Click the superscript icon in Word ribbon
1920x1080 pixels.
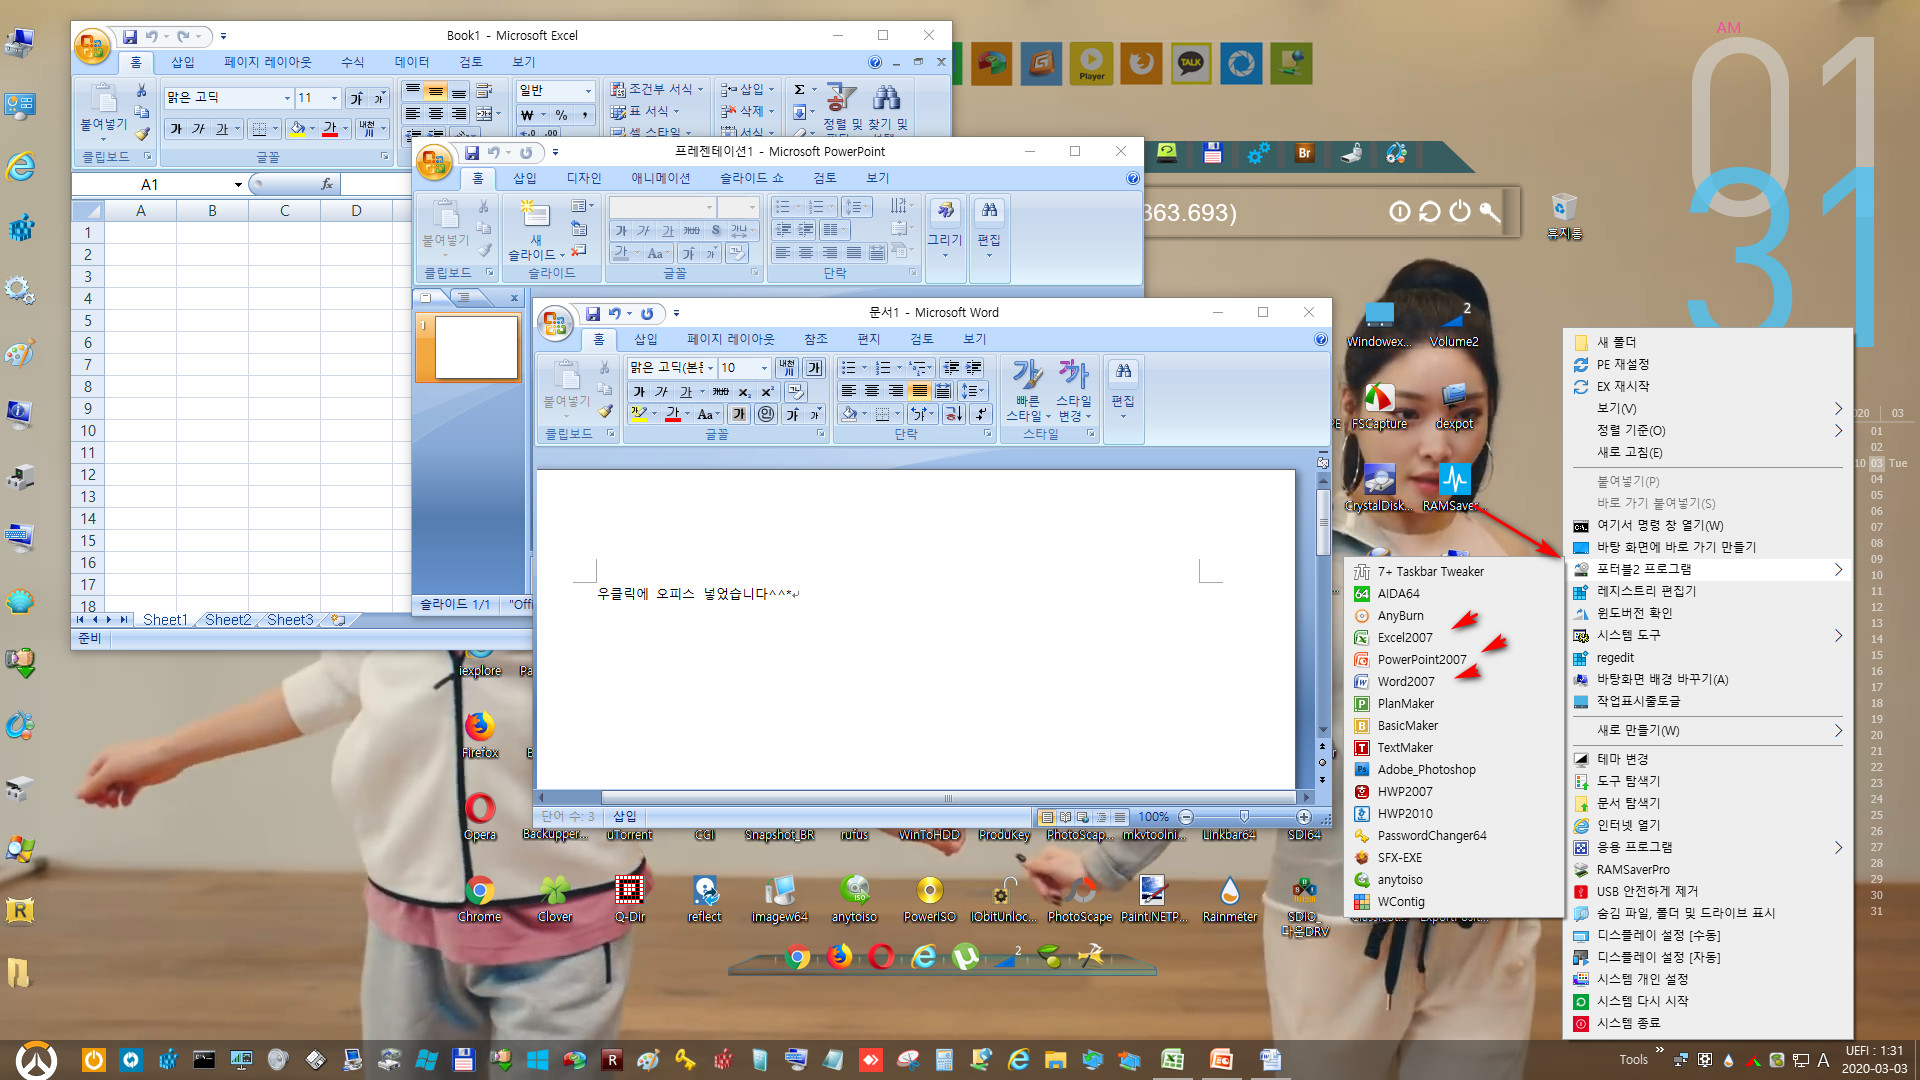click(768, 392)
